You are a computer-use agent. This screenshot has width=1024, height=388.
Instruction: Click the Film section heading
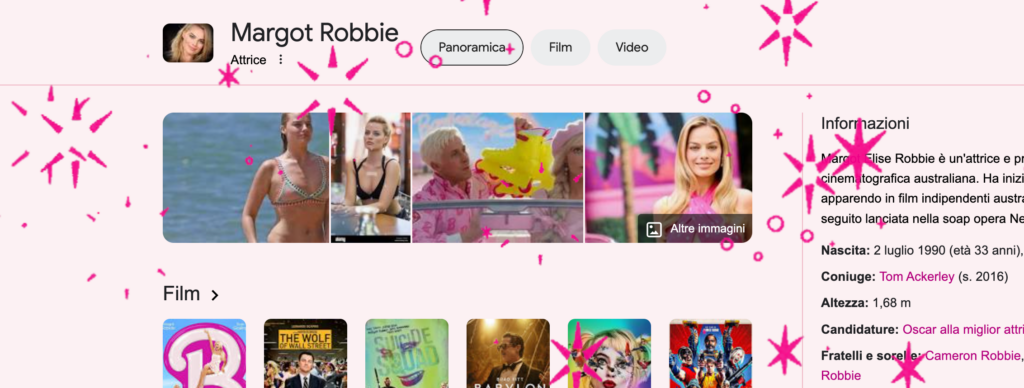tap(182, 294)
